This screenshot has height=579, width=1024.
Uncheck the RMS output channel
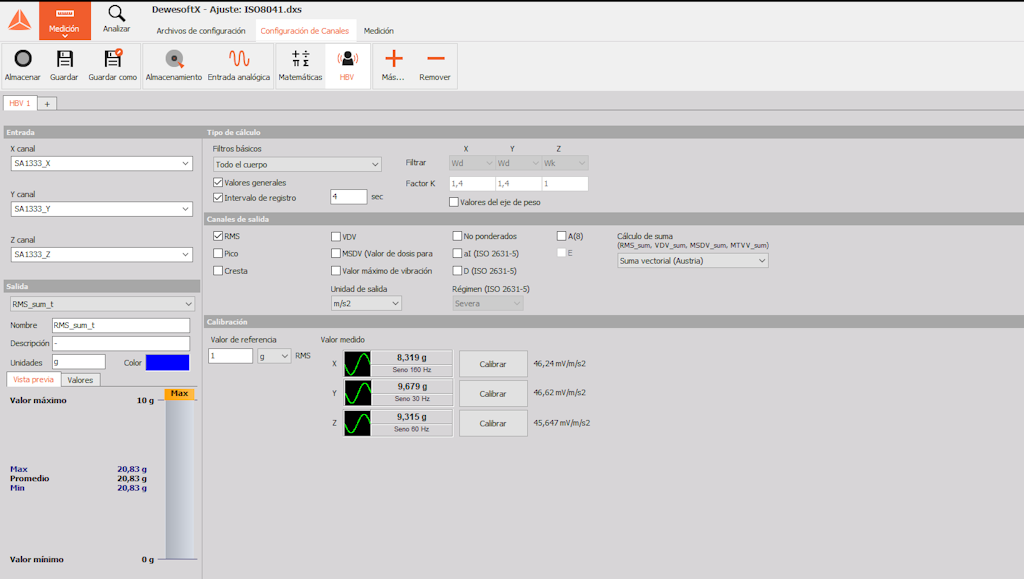(x=218, y=236)
